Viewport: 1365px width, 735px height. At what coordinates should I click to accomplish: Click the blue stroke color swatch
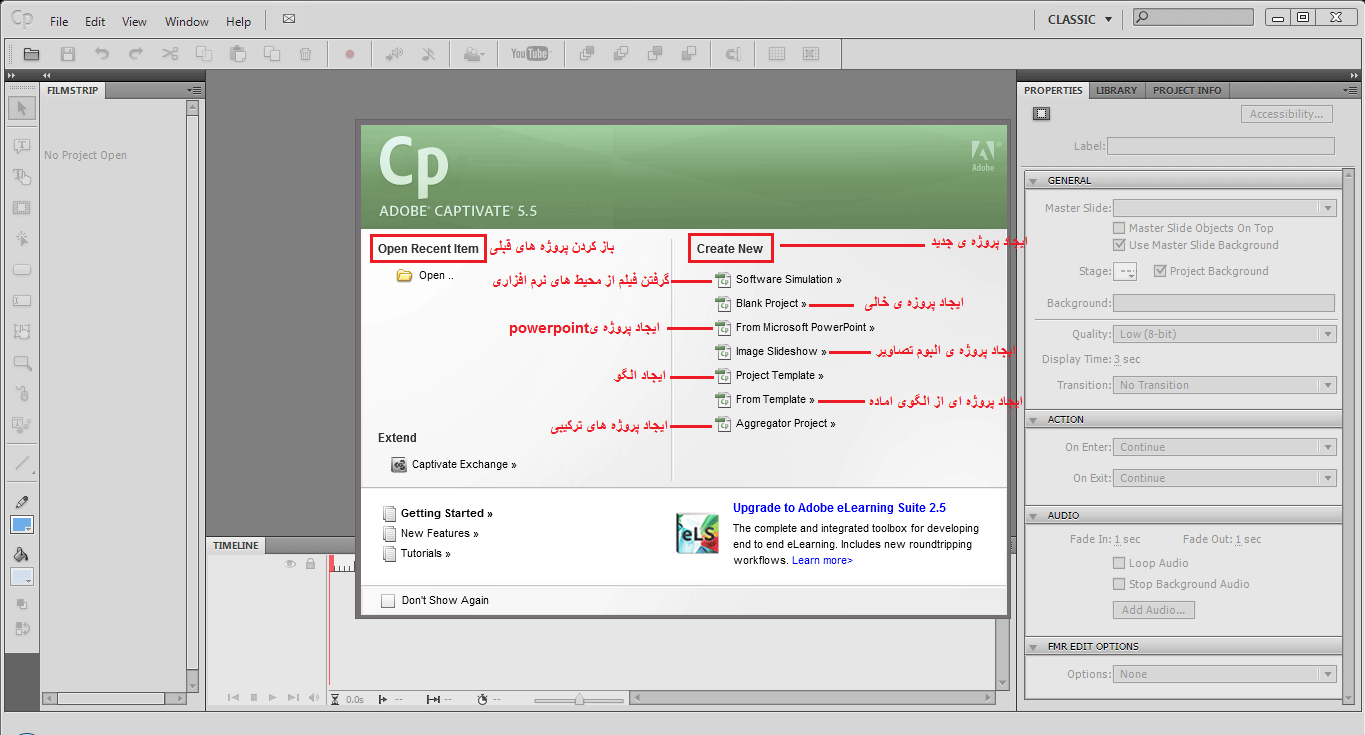click(x=22, y=525)
